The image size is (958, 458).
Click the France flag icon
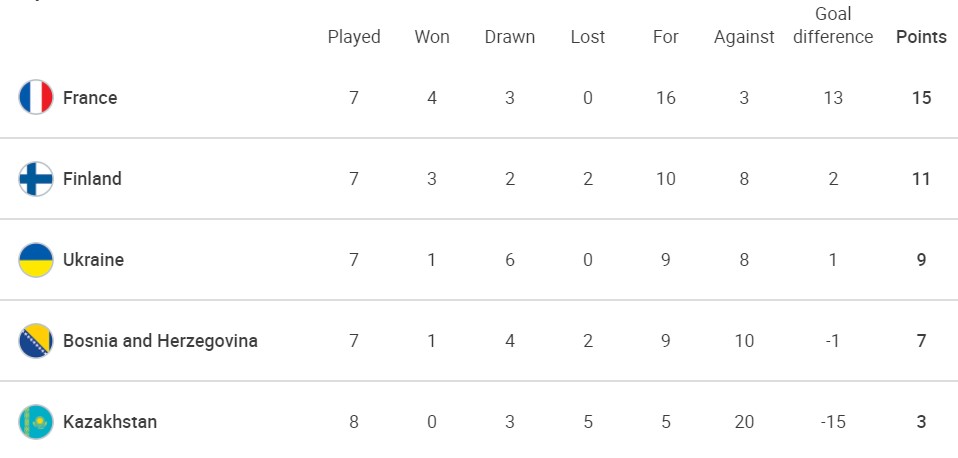pyautogui.click(x=36, y=97)
